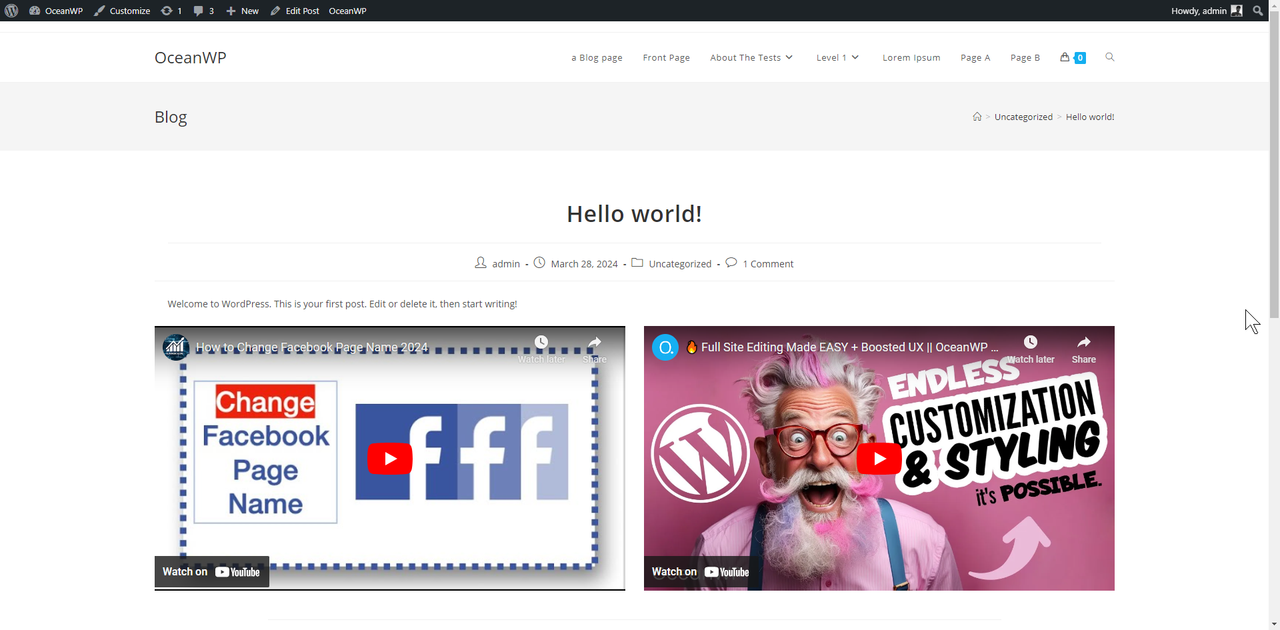The height and width of the screenshot is (630, 1280).
Task: Click the channel avatar on OceanWP video
Action: point(665,347)
